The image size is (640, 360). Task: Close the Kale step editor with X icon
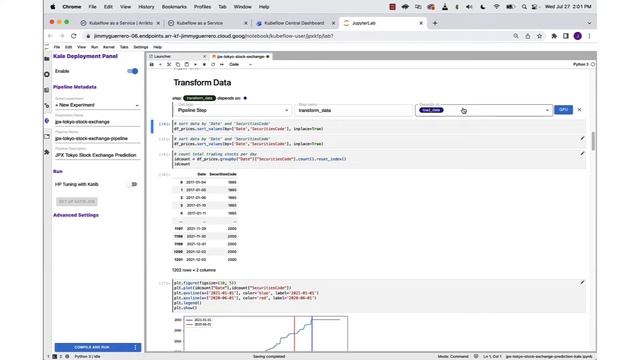(579, 110)
